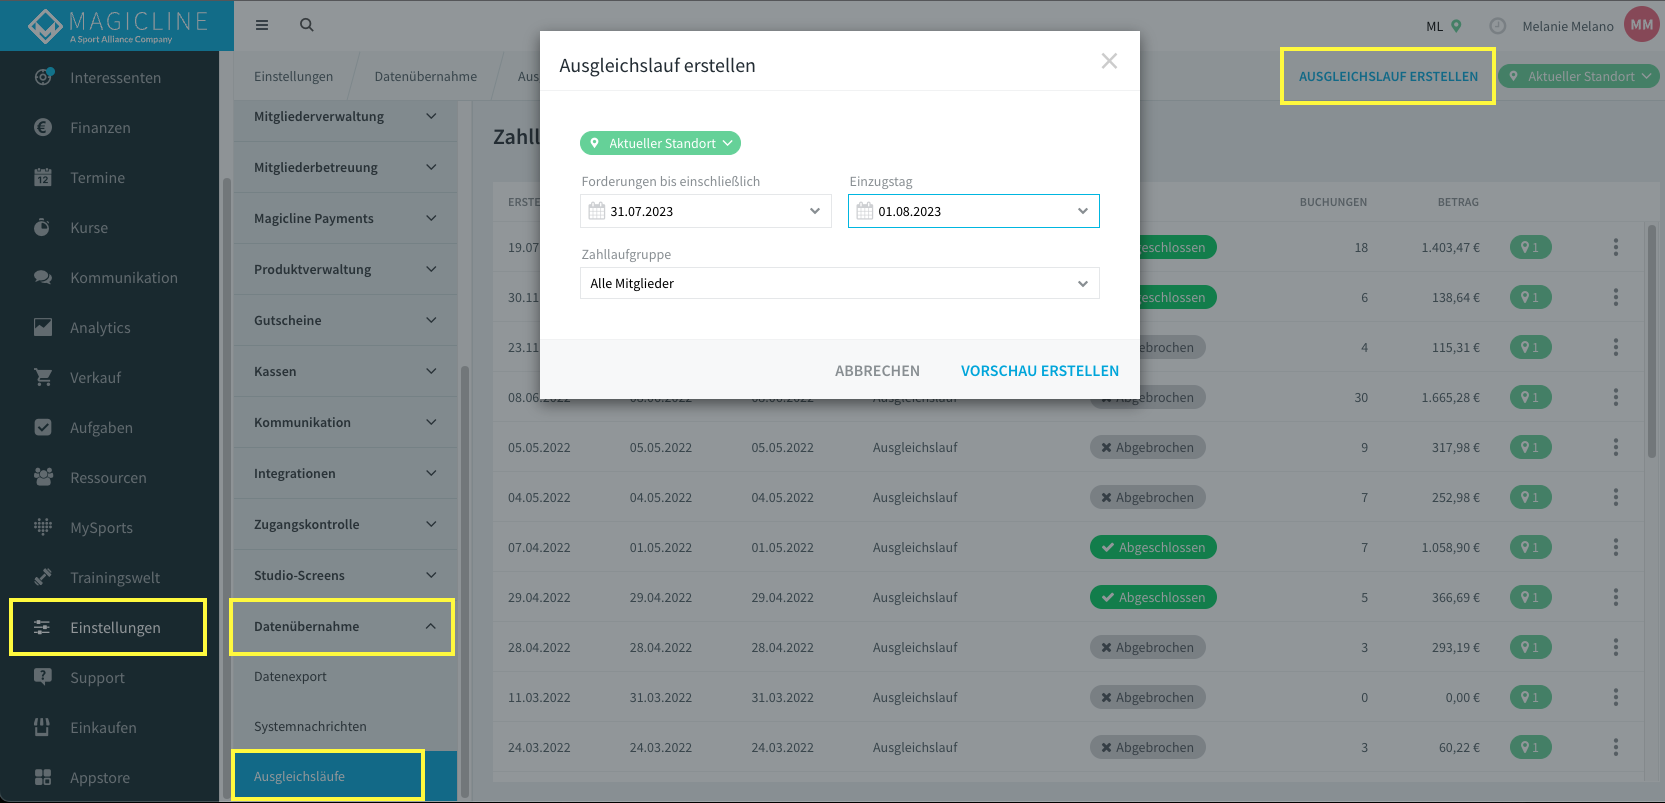1665x803 pixels.
Task: Open Analytics in the sidebar
Action: [100, 327]
